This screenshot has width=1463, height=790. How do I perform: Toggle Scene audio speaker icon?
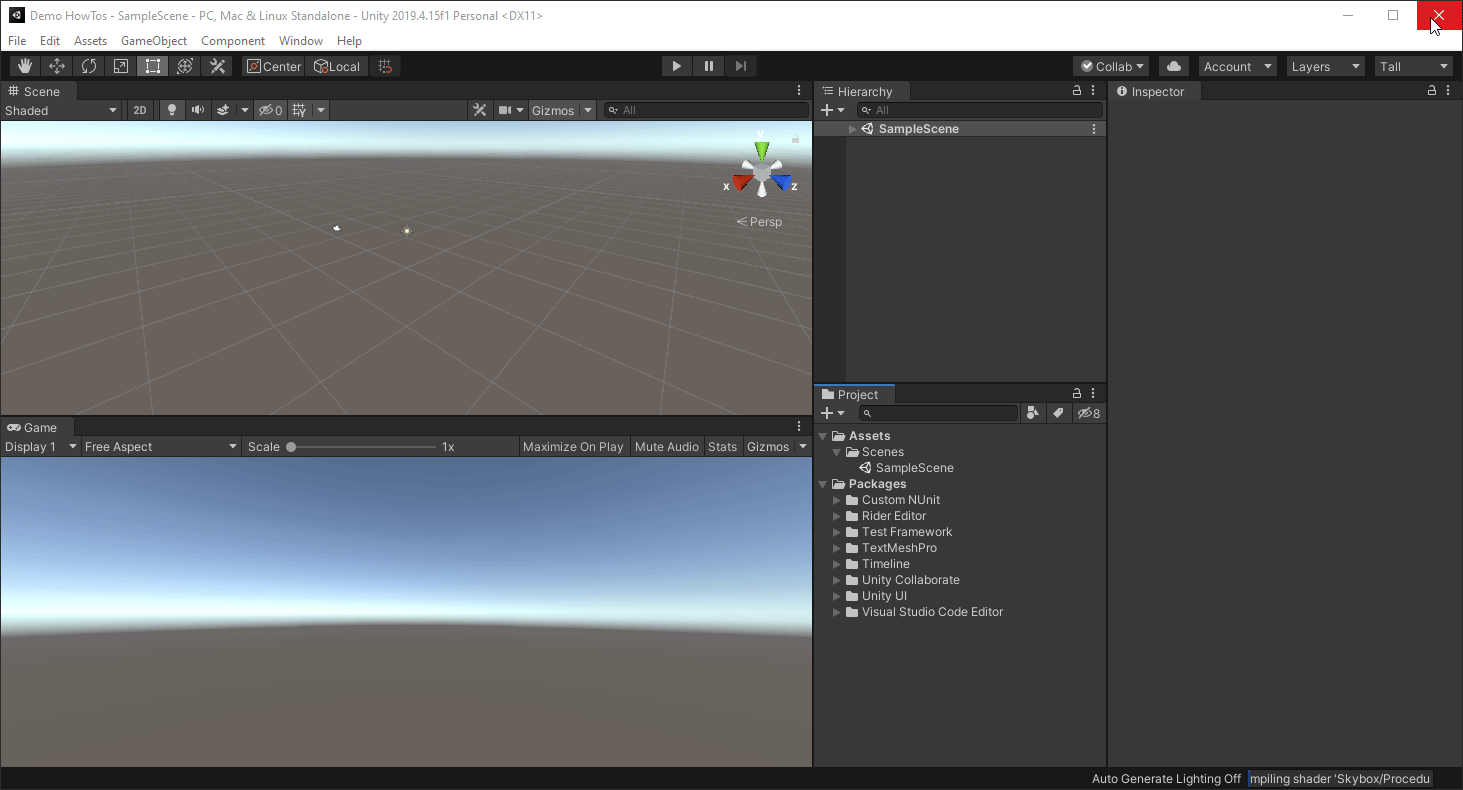pos(198,110)
